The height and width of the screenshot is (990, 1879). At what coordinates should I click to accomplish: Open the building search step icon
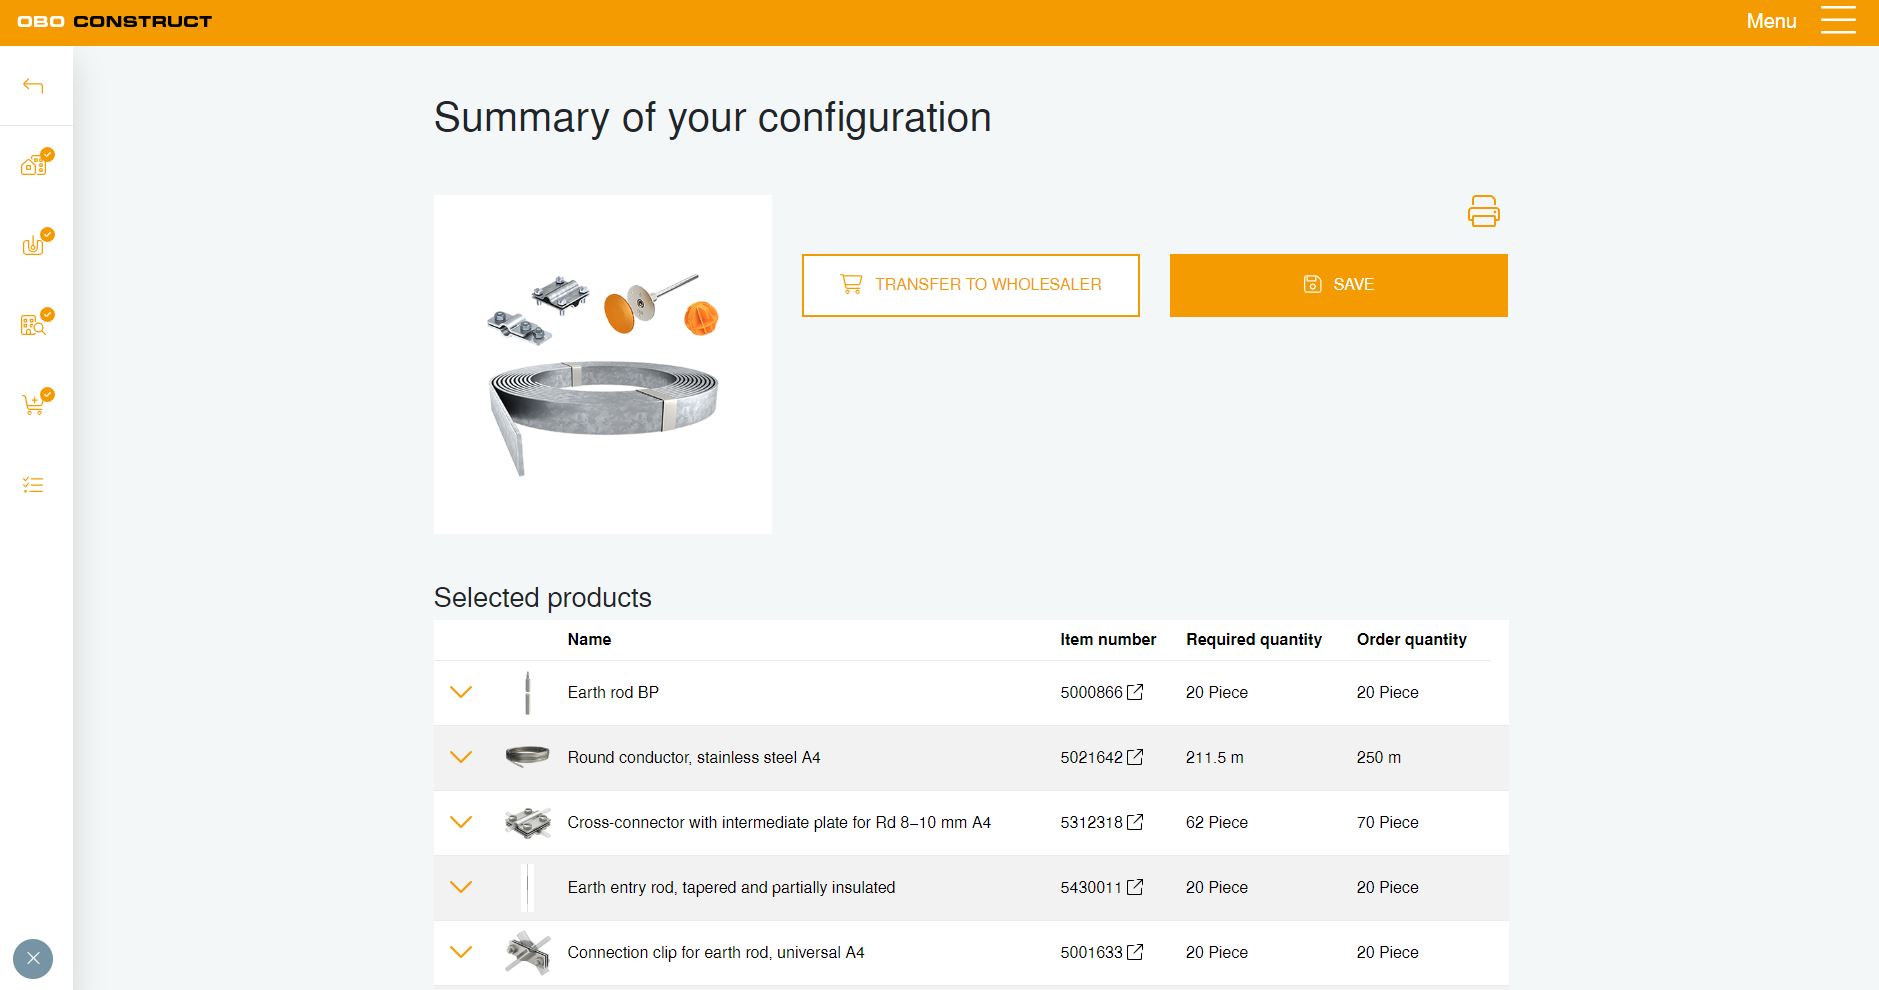point(34,325)
